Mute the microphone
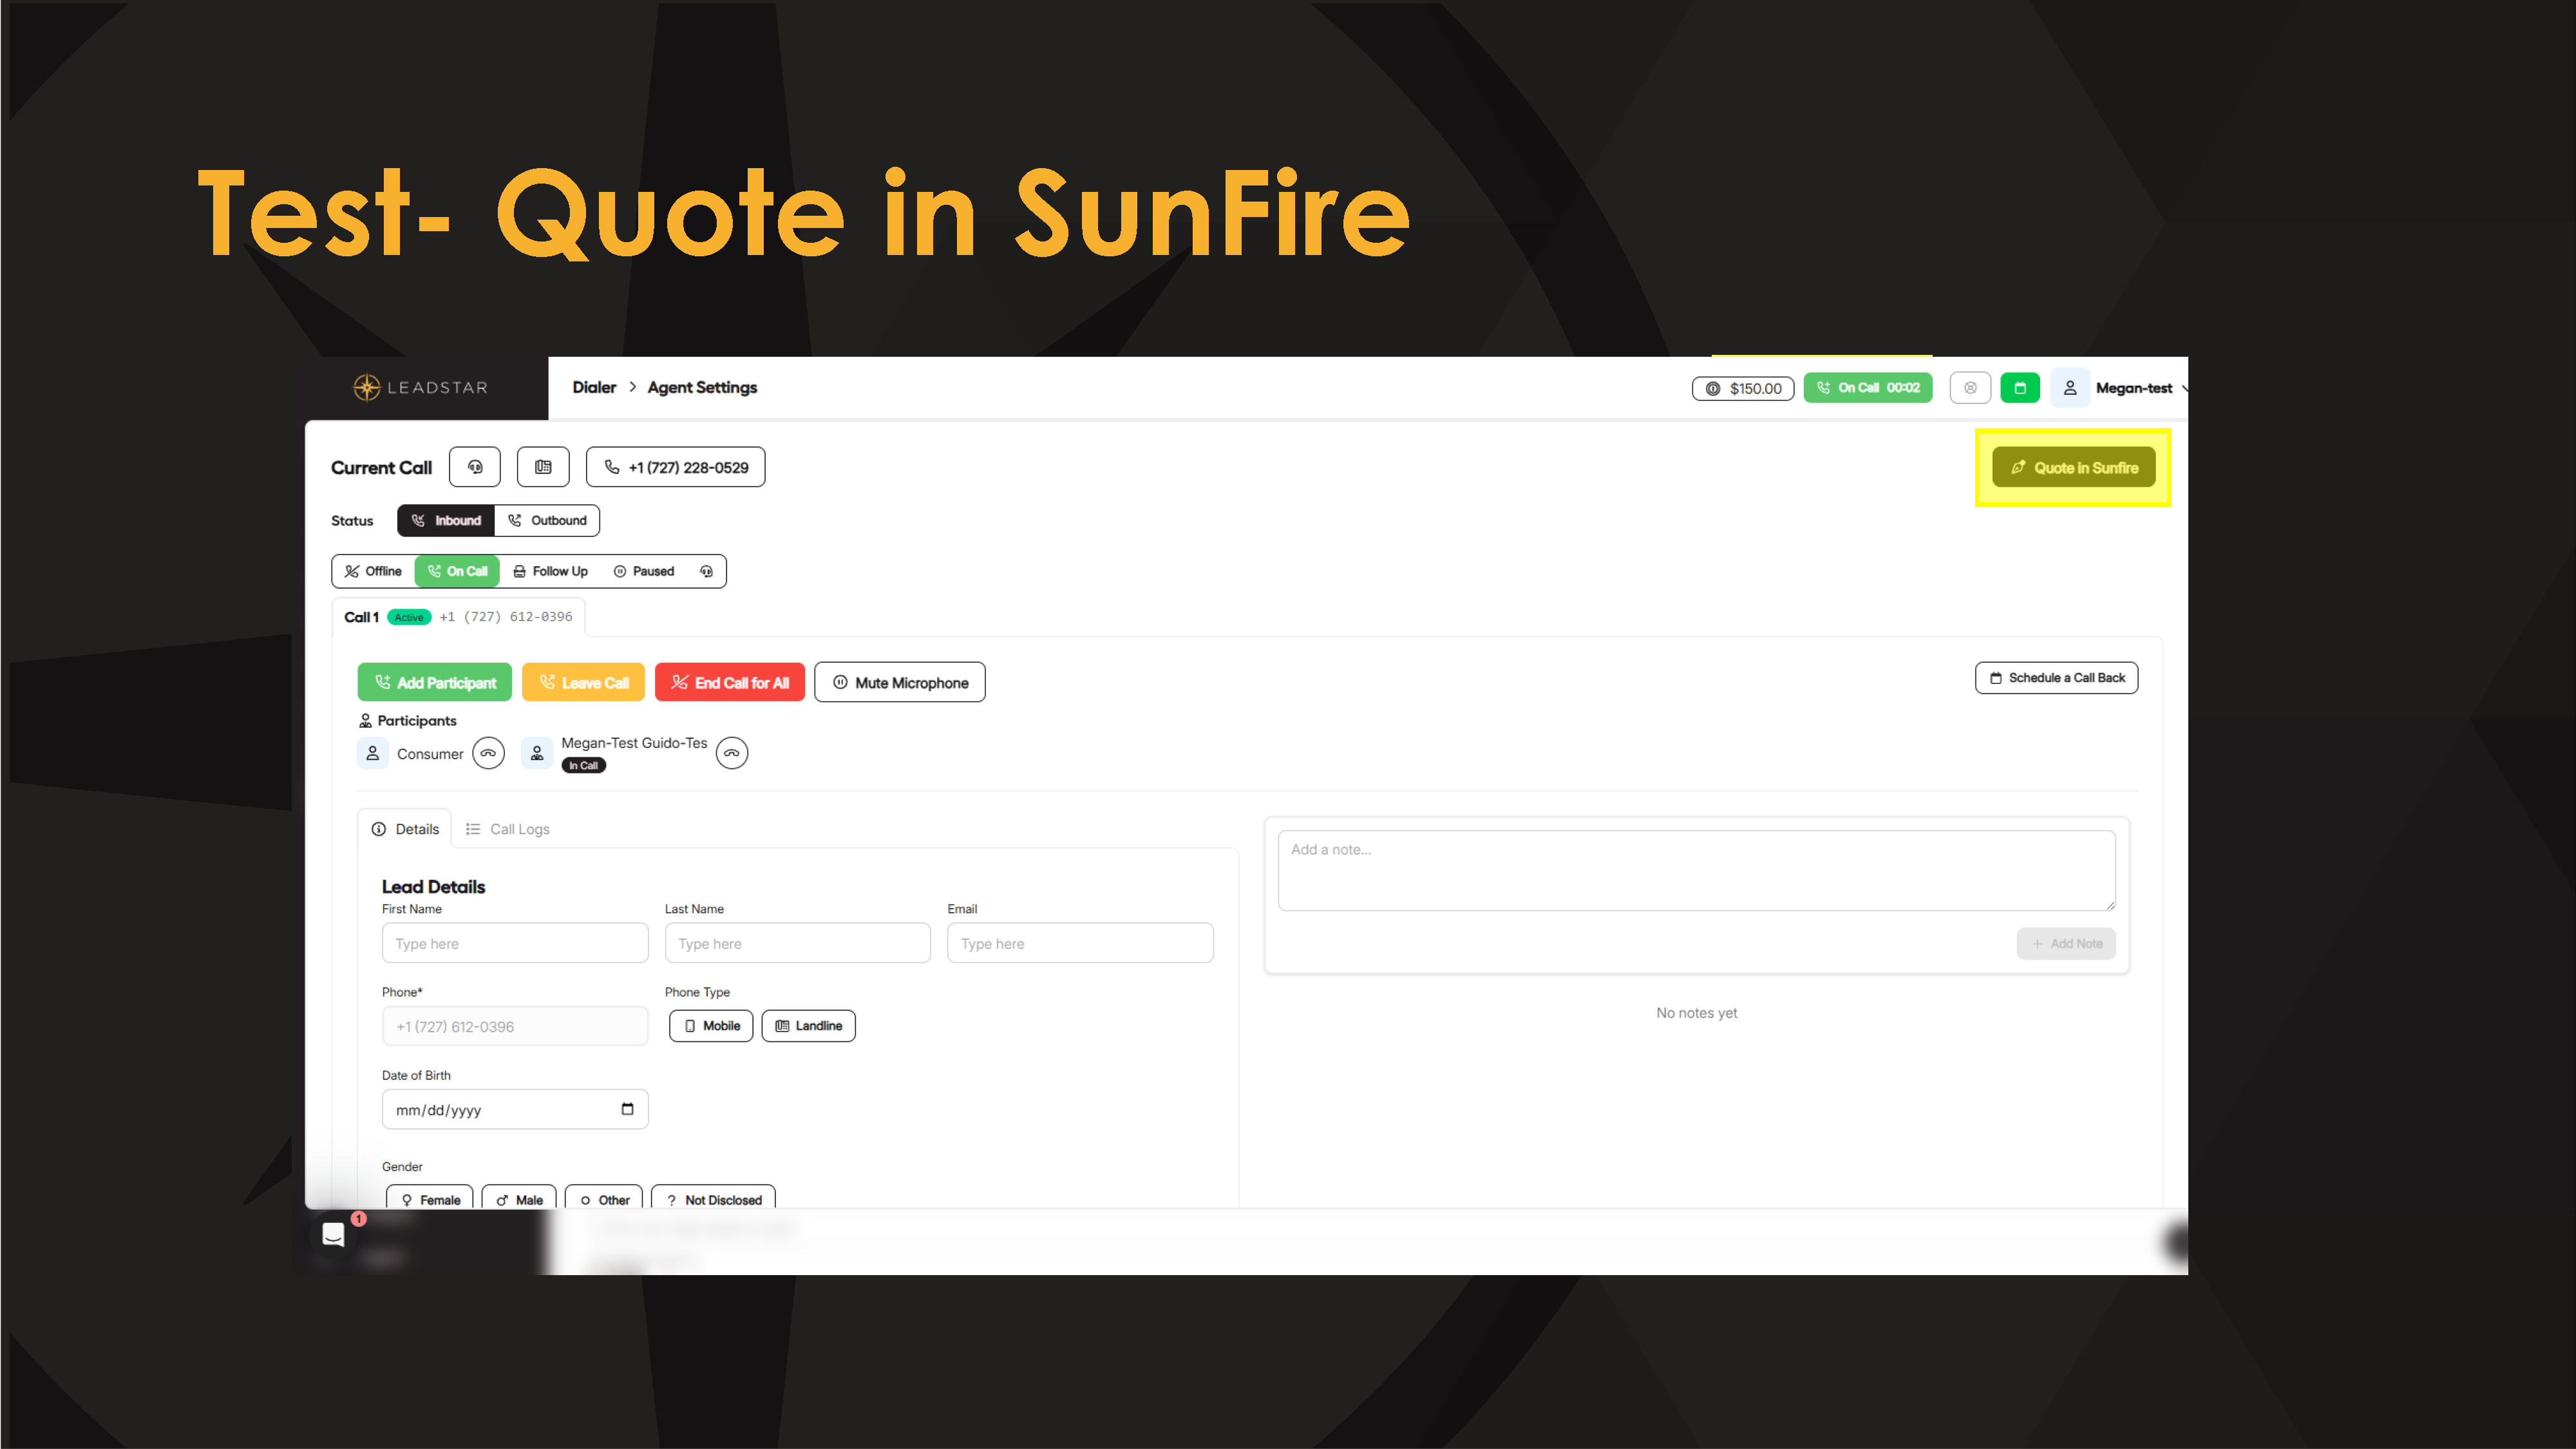 (900, 682)
